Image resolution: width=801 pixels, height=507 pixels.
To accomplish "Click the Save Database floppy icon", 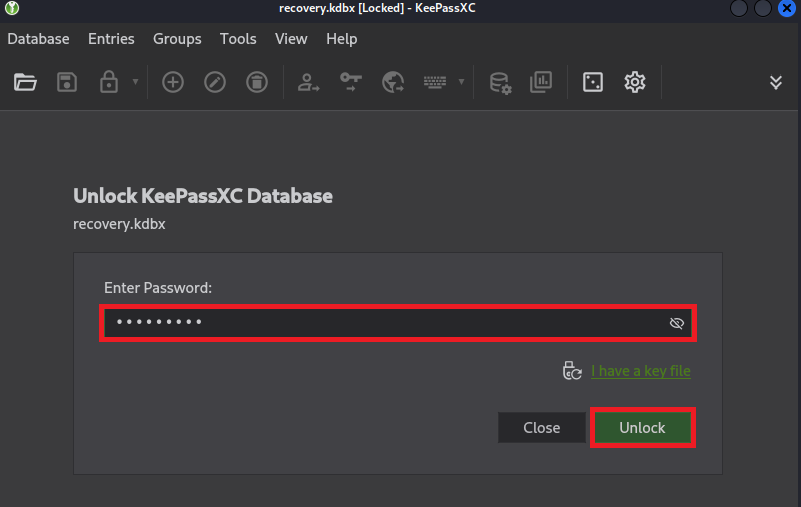I will point(67,82).
